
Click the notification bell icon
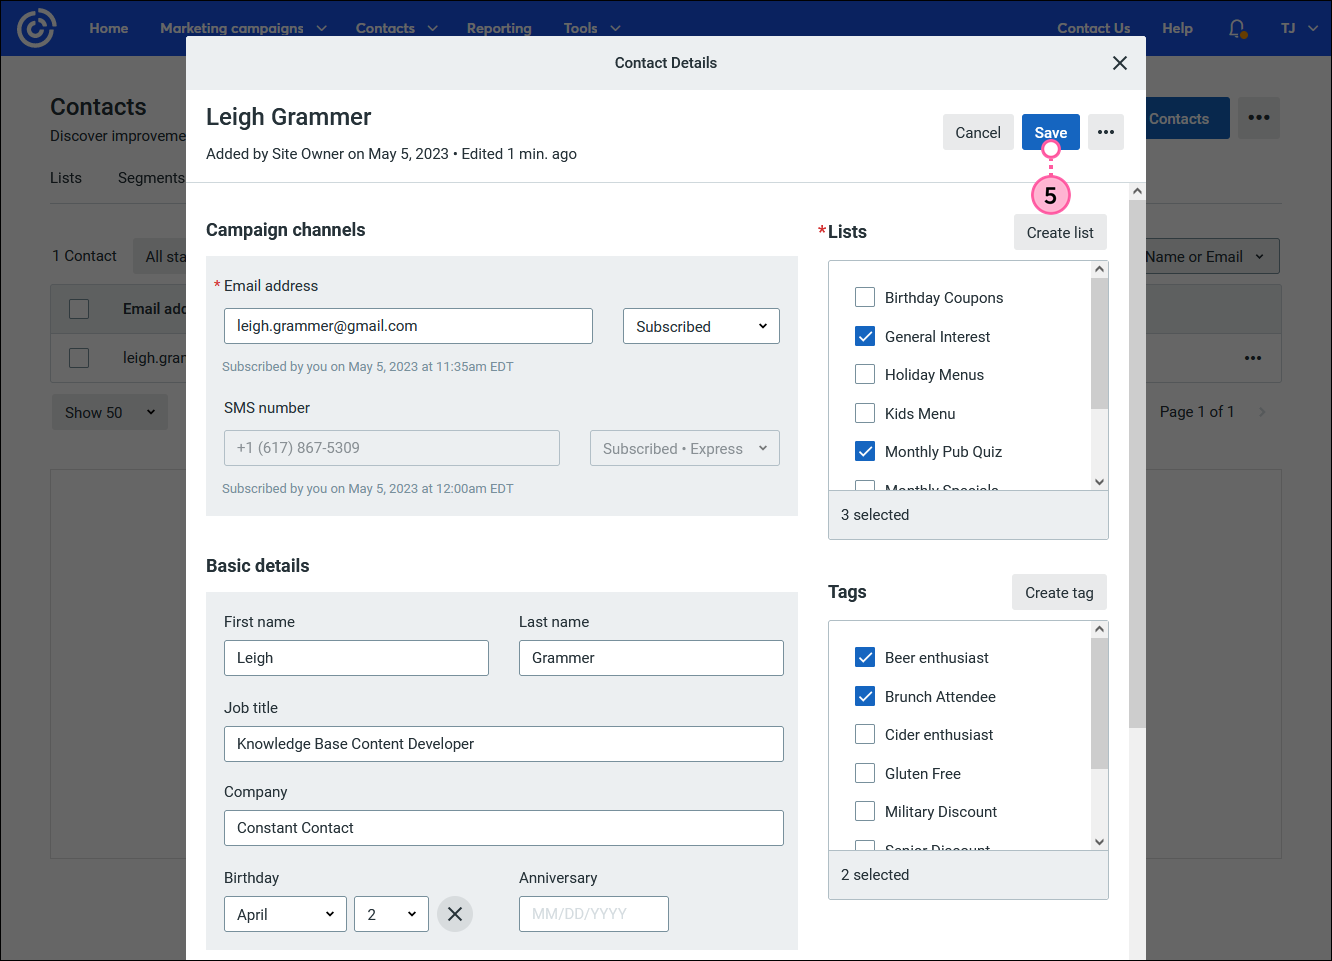(1236, 28)
